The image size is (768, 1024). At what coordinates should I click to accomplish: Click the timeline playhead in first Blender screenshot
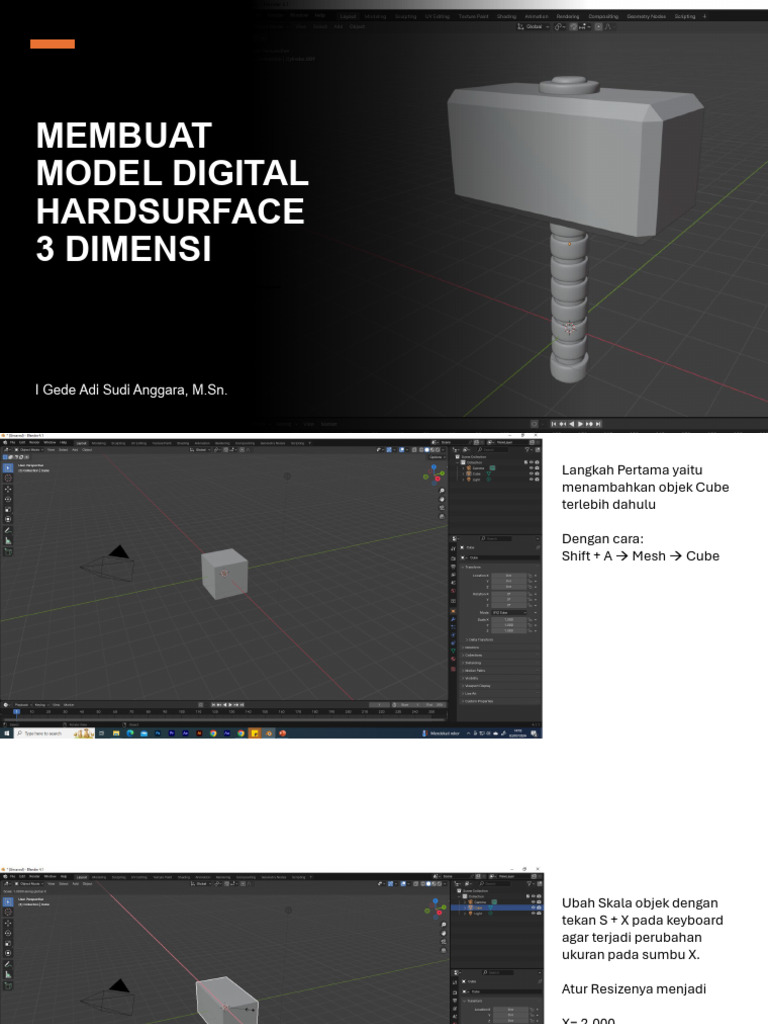coord(16,711)
